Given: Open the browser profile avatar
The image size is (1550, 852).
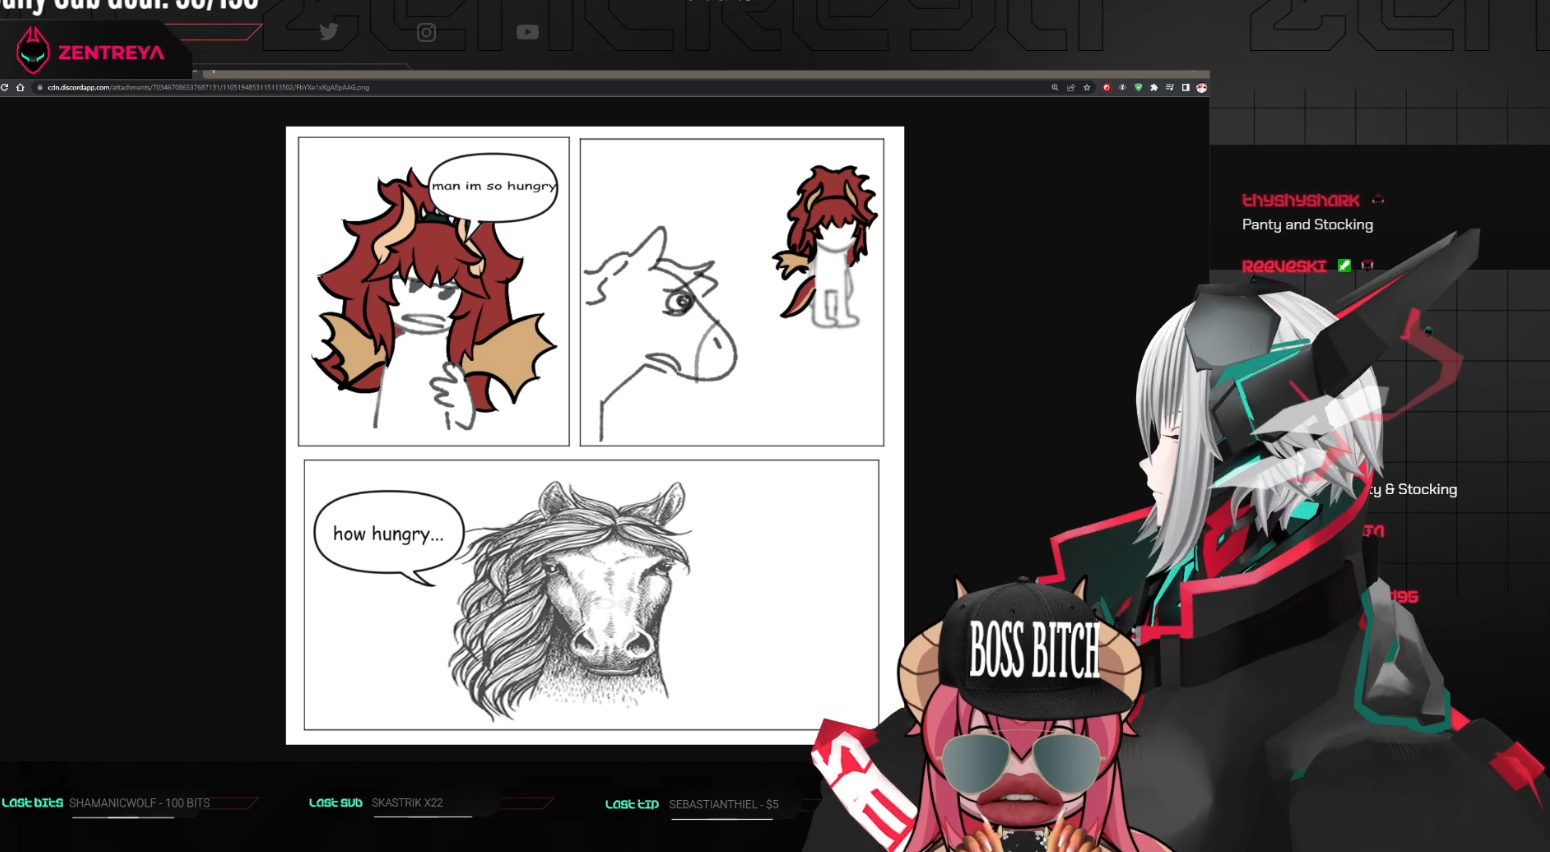Looking at the screenshot, I should (x=1201, y=87).
